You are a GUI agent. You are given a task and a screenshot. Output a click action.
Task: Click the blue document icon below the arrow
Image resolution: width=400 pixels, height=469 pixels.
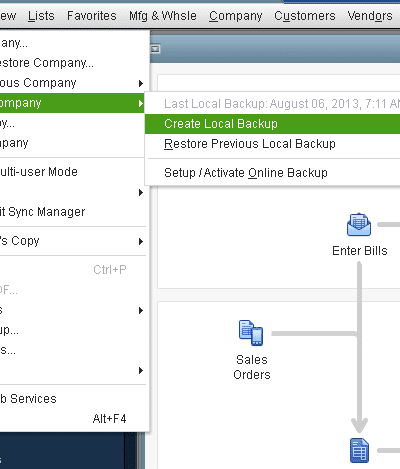[359, 451]
